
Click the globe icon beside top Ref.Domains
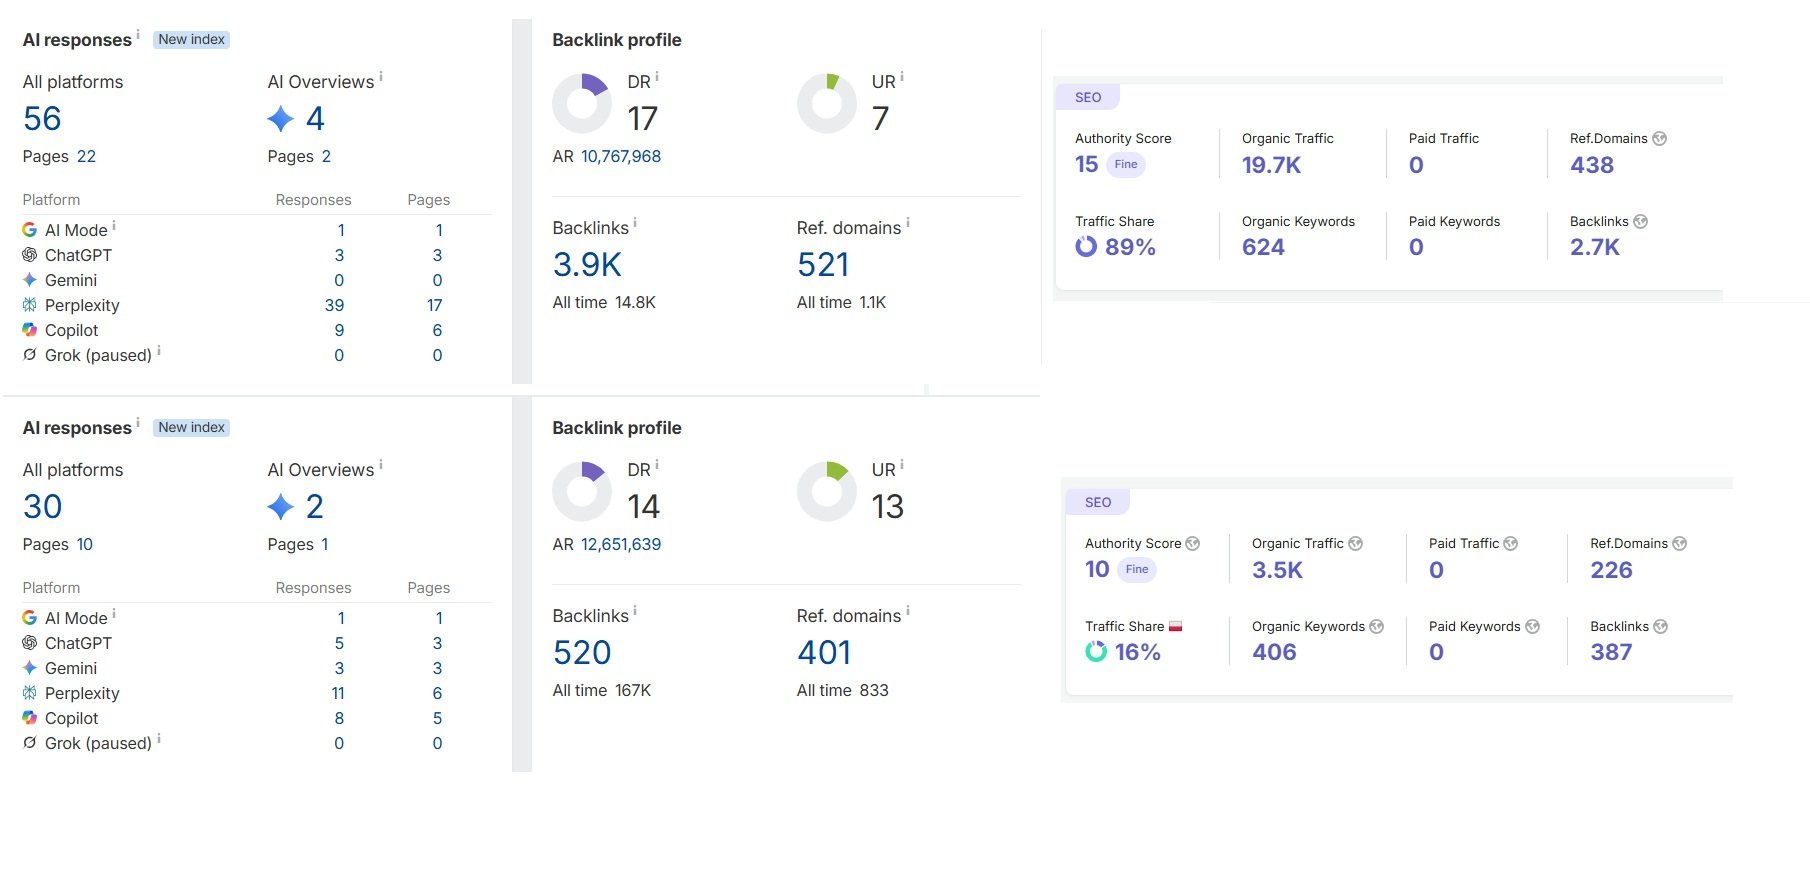click(x=1659, y=139)
